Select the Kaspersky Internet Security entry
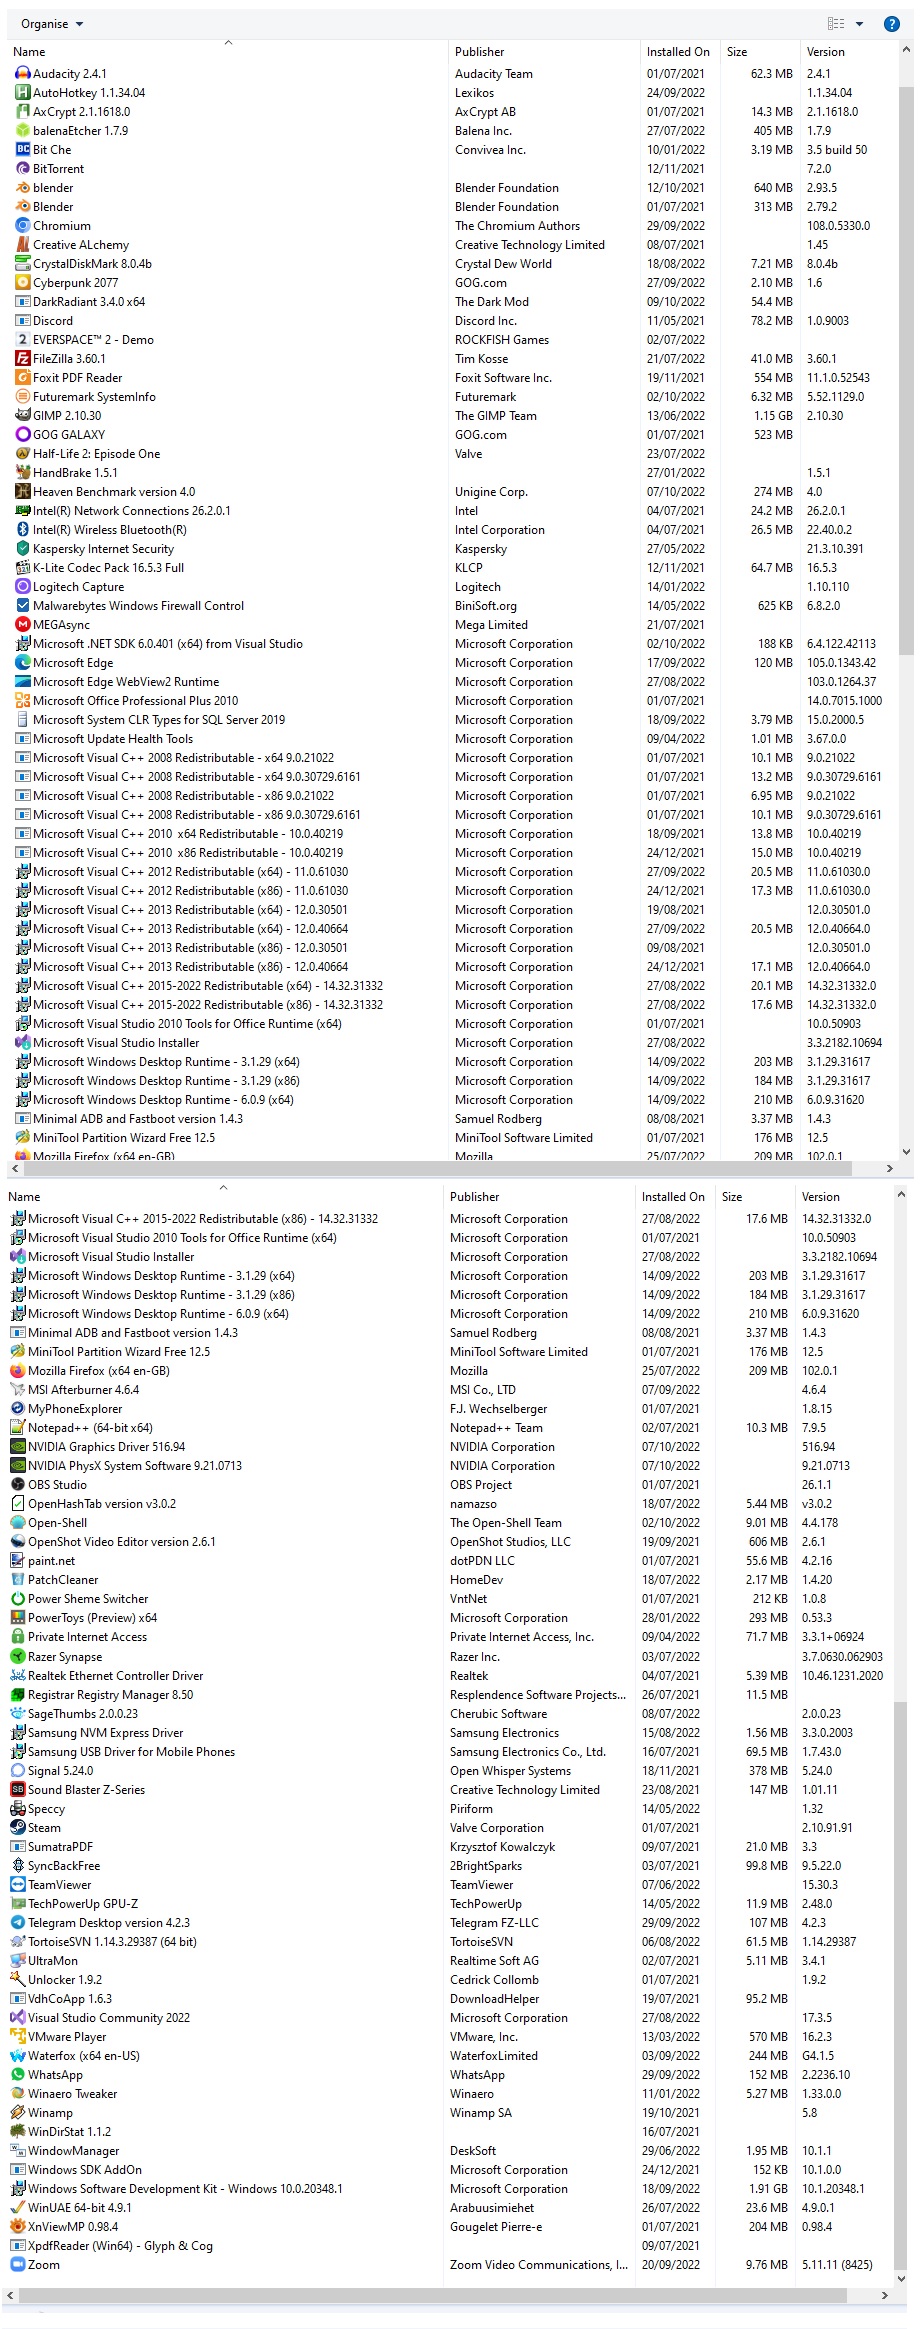Viewport: 922px width, 2329px height. (x=103, y=549)
